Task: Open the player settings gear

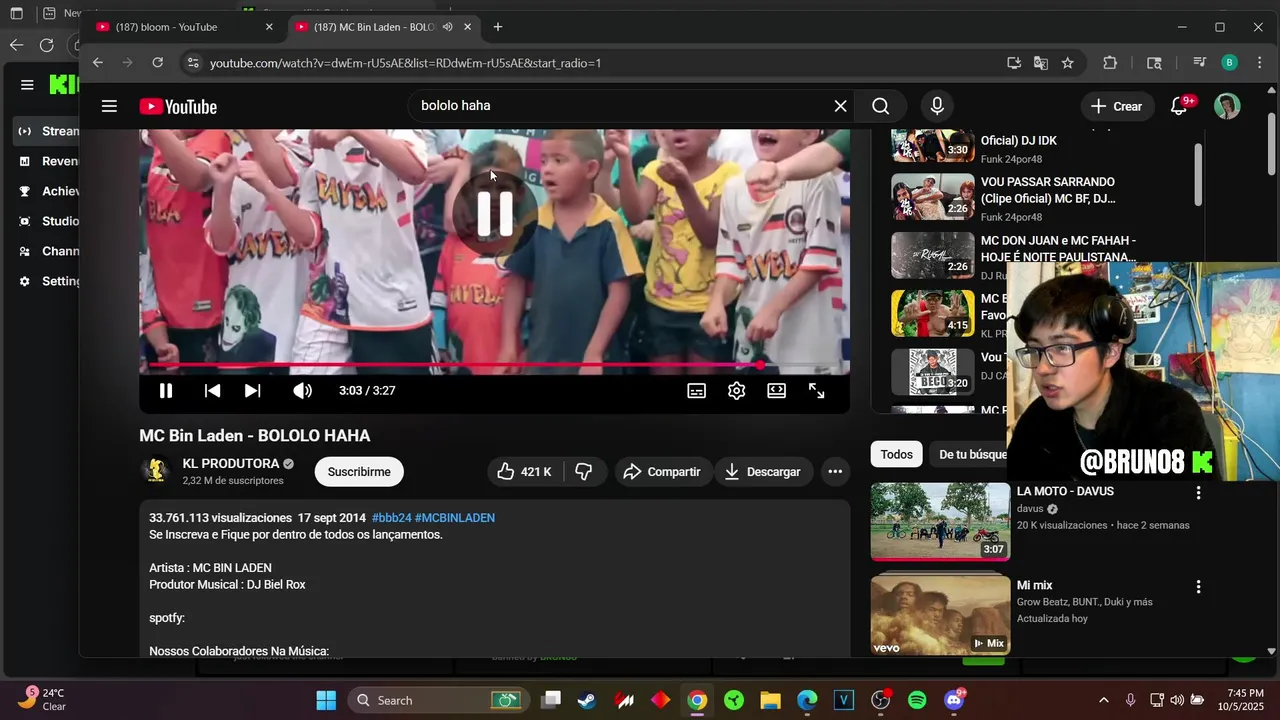Action: (x=737, y=391)
